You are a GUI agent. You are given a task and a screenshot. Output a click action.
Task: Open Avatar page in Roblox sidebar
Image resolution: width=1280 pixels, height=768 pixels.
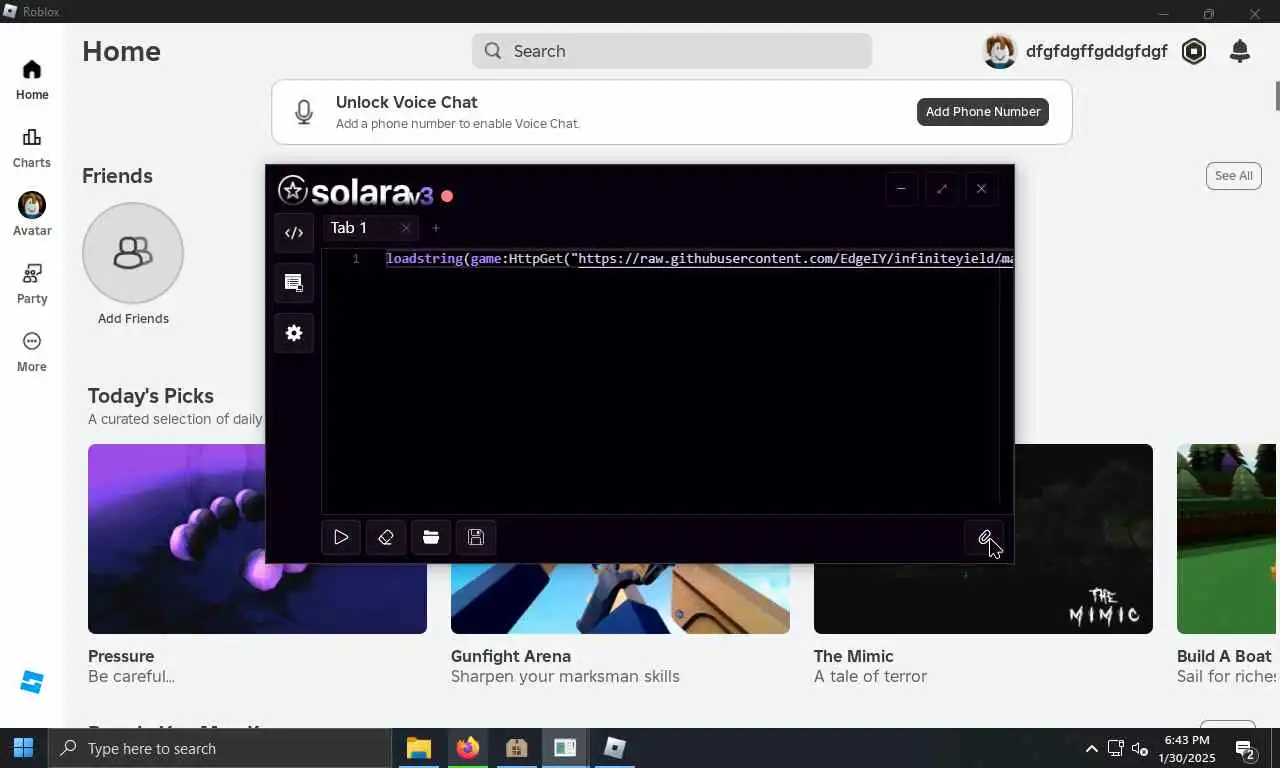[32, 216]
